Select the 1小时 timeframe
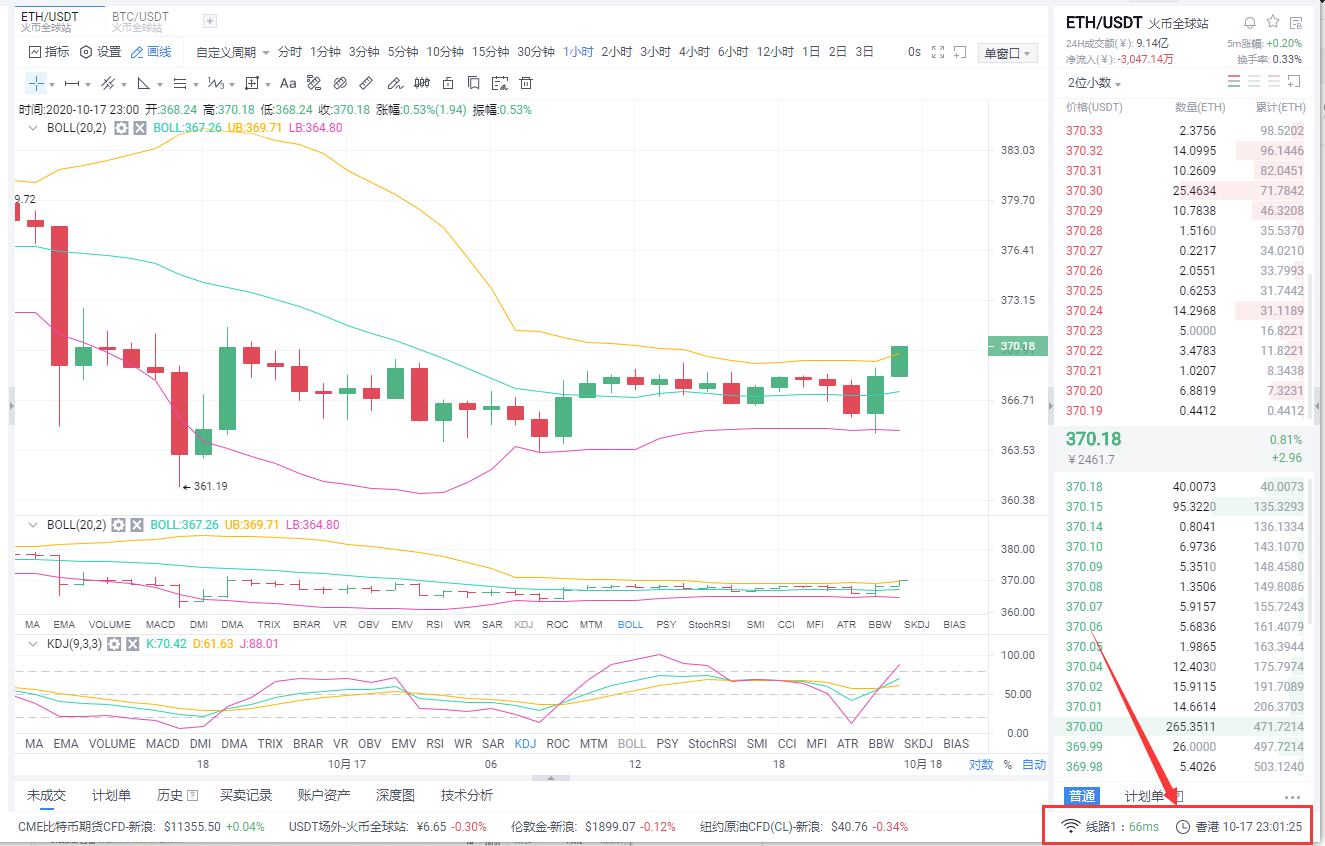 pyautogui.click(x=577, y=52)
